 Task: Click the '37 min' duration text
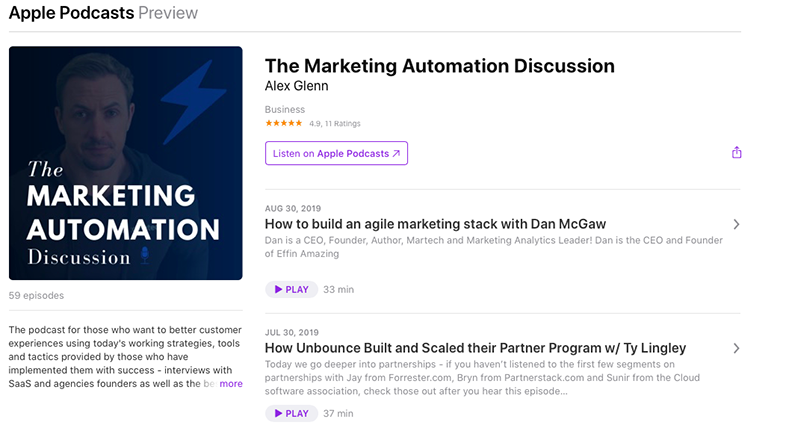(338, 413)
